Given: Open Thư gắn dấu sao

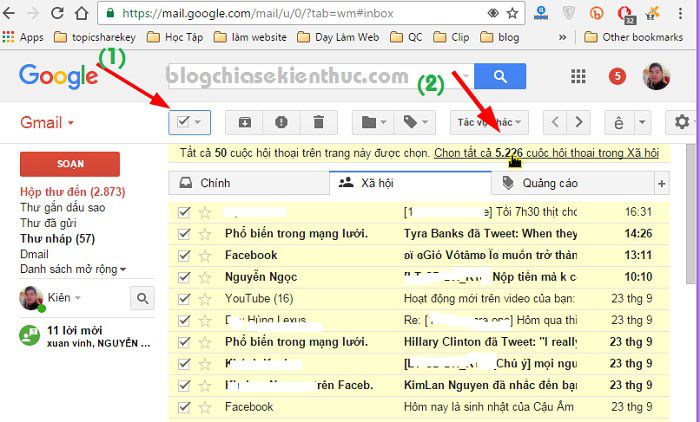Looking at the screenshot, I should coord(62,208).
